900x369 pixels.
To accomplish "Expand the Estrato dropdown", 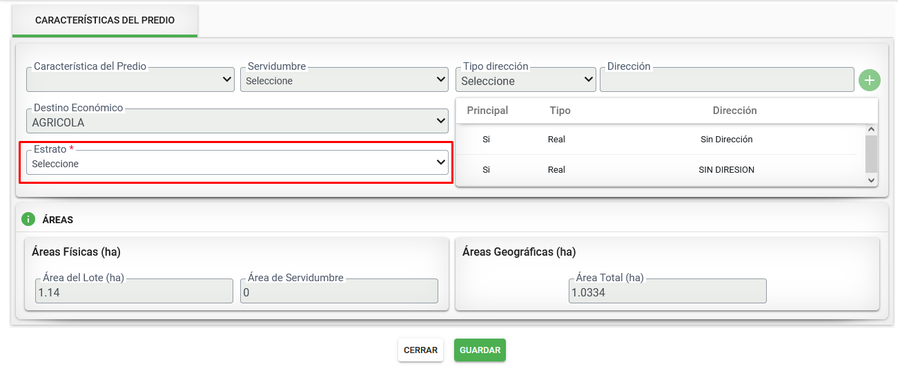I will coord(237,162).
